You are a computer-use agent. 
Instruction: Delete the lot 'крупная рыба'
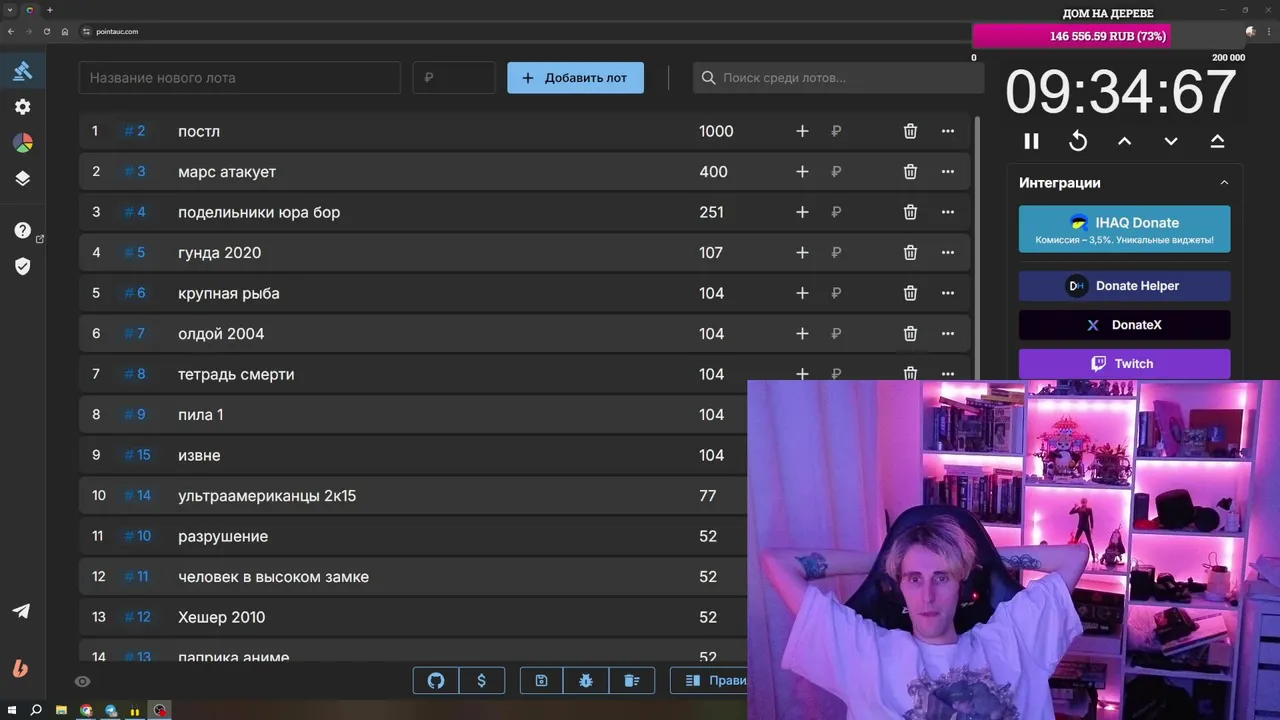point(910,293)
